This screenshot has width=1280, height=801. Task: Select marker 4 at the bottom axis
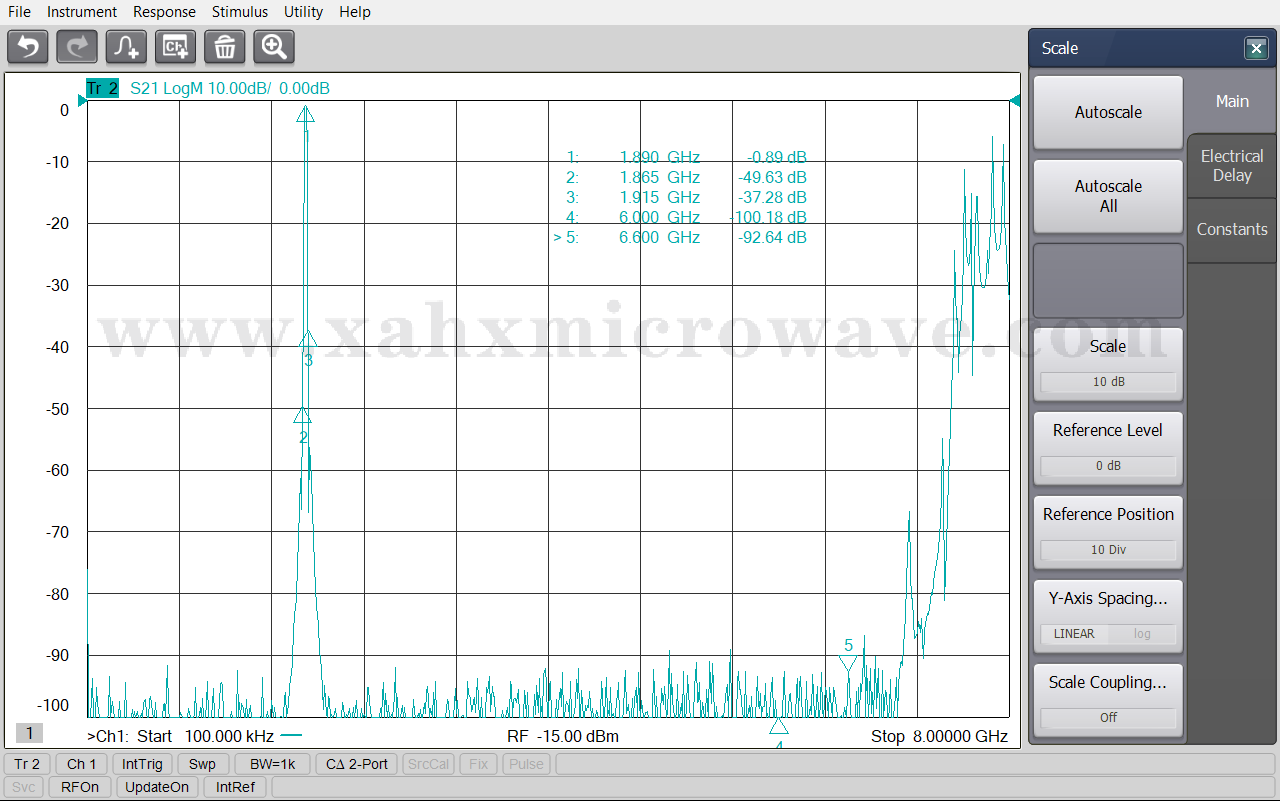click(x=779, y=727)
